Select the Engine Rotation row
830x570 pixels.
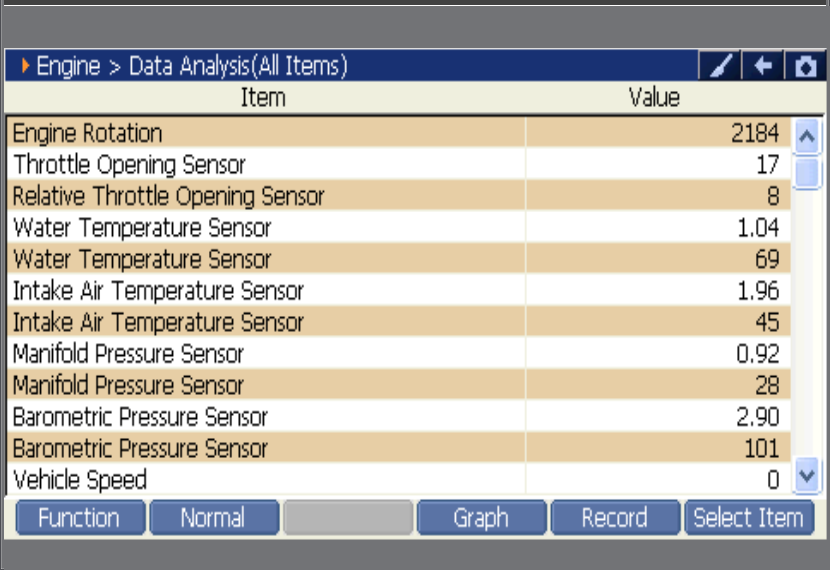coord(399,132)
